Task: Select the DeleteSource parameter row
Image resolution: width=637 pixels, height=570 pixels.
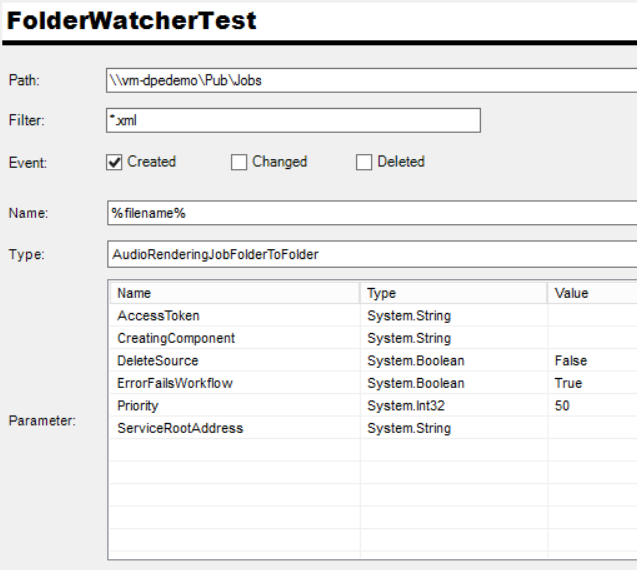Action: pyautogui.click(x=158, y=361)
